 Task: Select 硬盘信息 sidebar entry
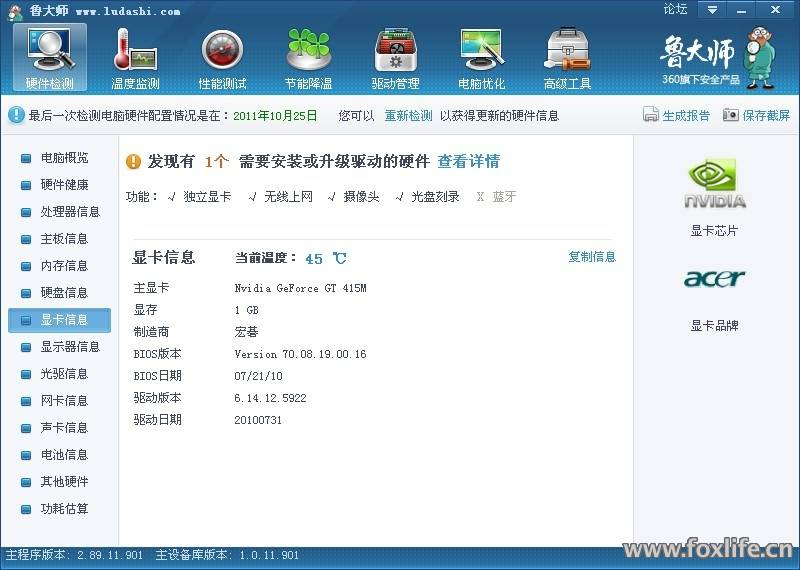pyautogui.click(x=64, y=293)
